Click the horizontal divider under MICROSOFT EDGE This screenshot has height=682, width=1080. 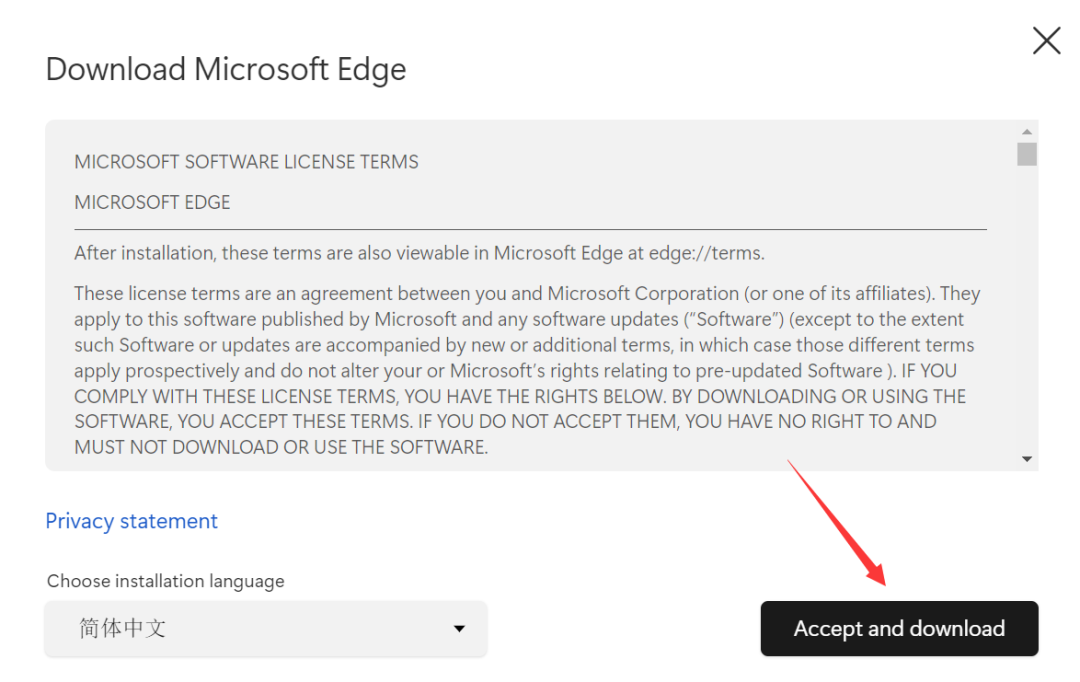tap(530, 229)
